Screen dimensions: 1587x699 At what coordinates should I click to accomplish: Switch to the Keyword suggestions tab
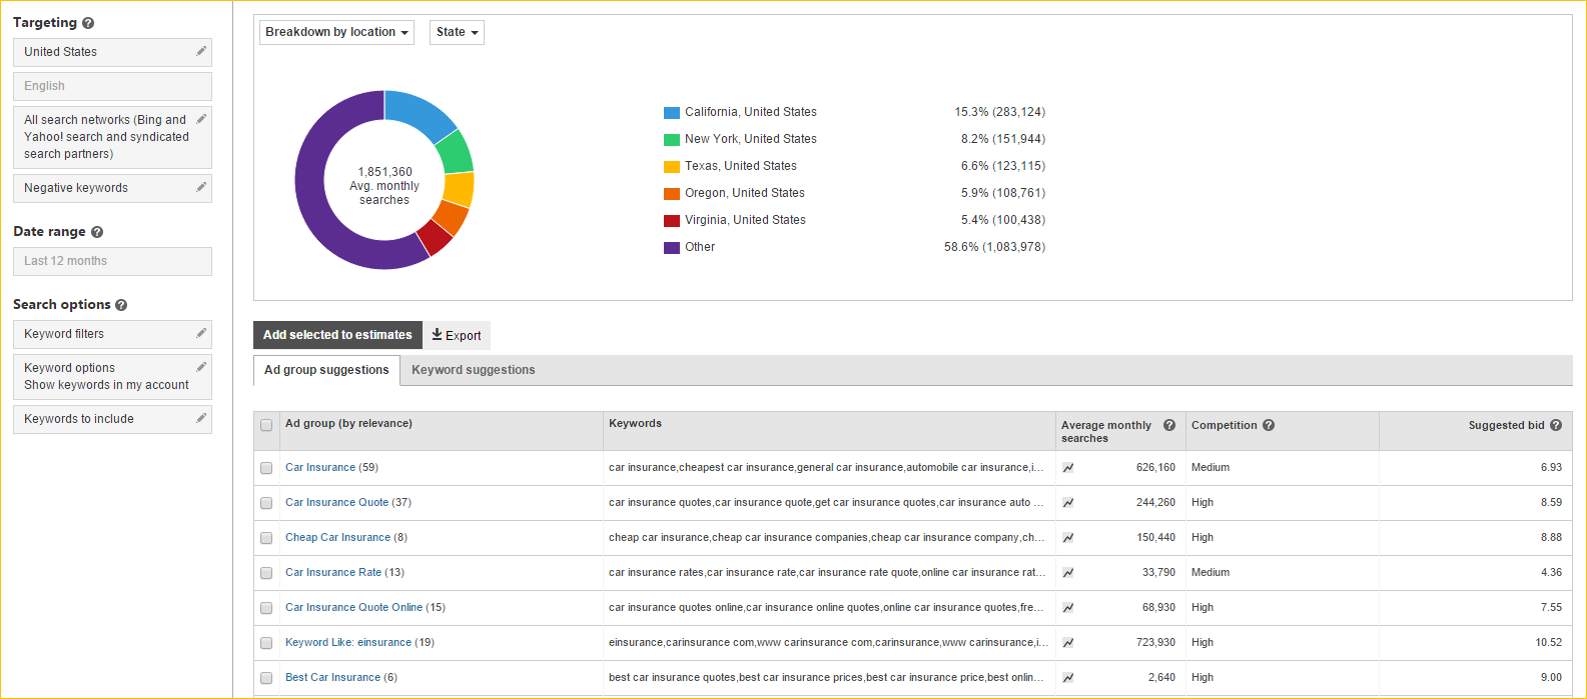tap(473, 370)
